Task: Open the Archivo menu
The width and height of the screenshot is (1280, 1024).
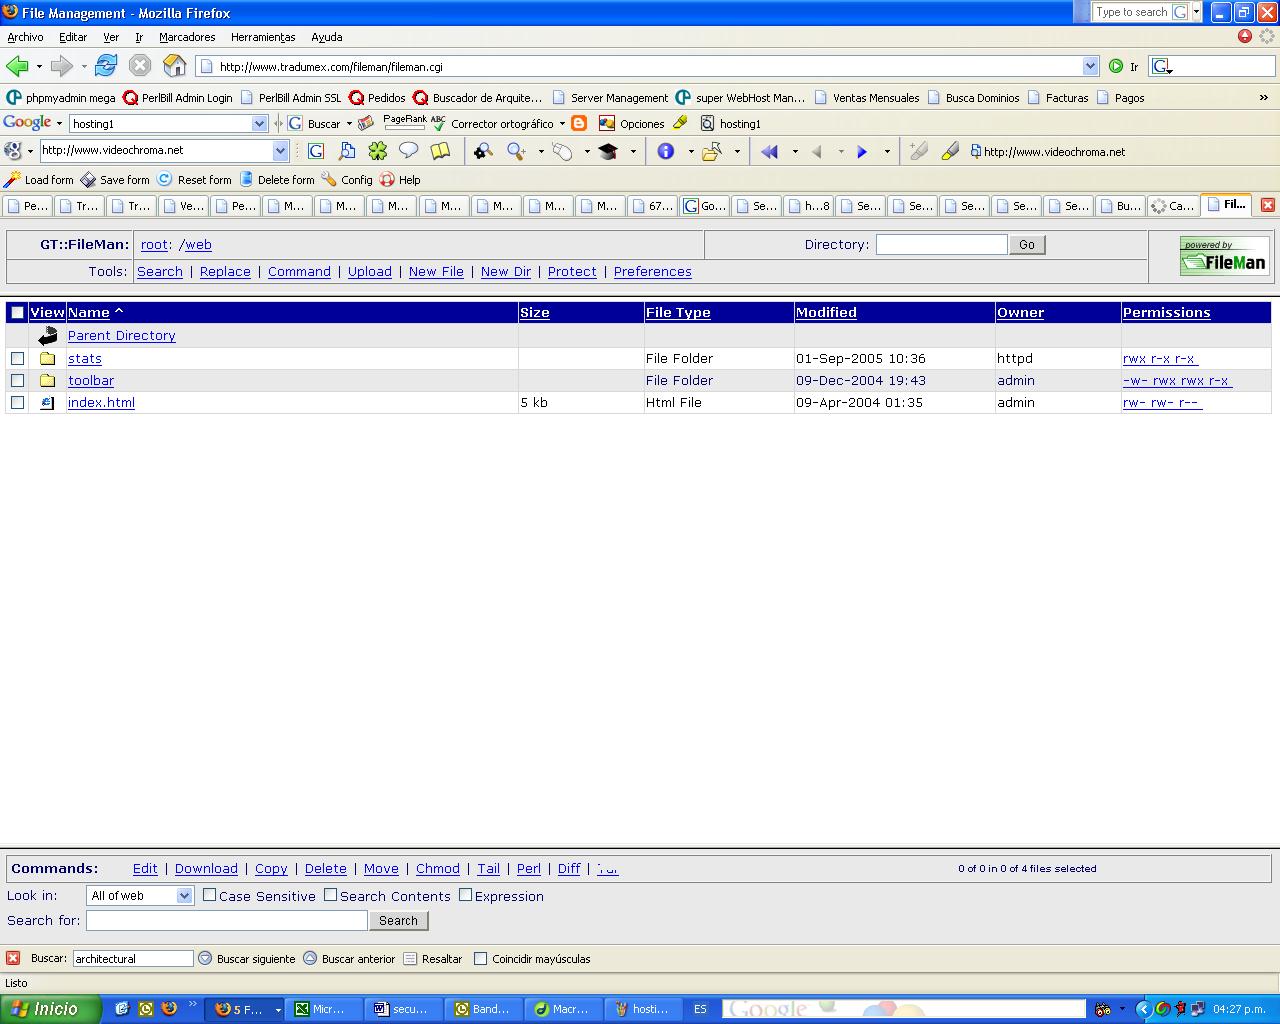Action: tap(25, 37)
